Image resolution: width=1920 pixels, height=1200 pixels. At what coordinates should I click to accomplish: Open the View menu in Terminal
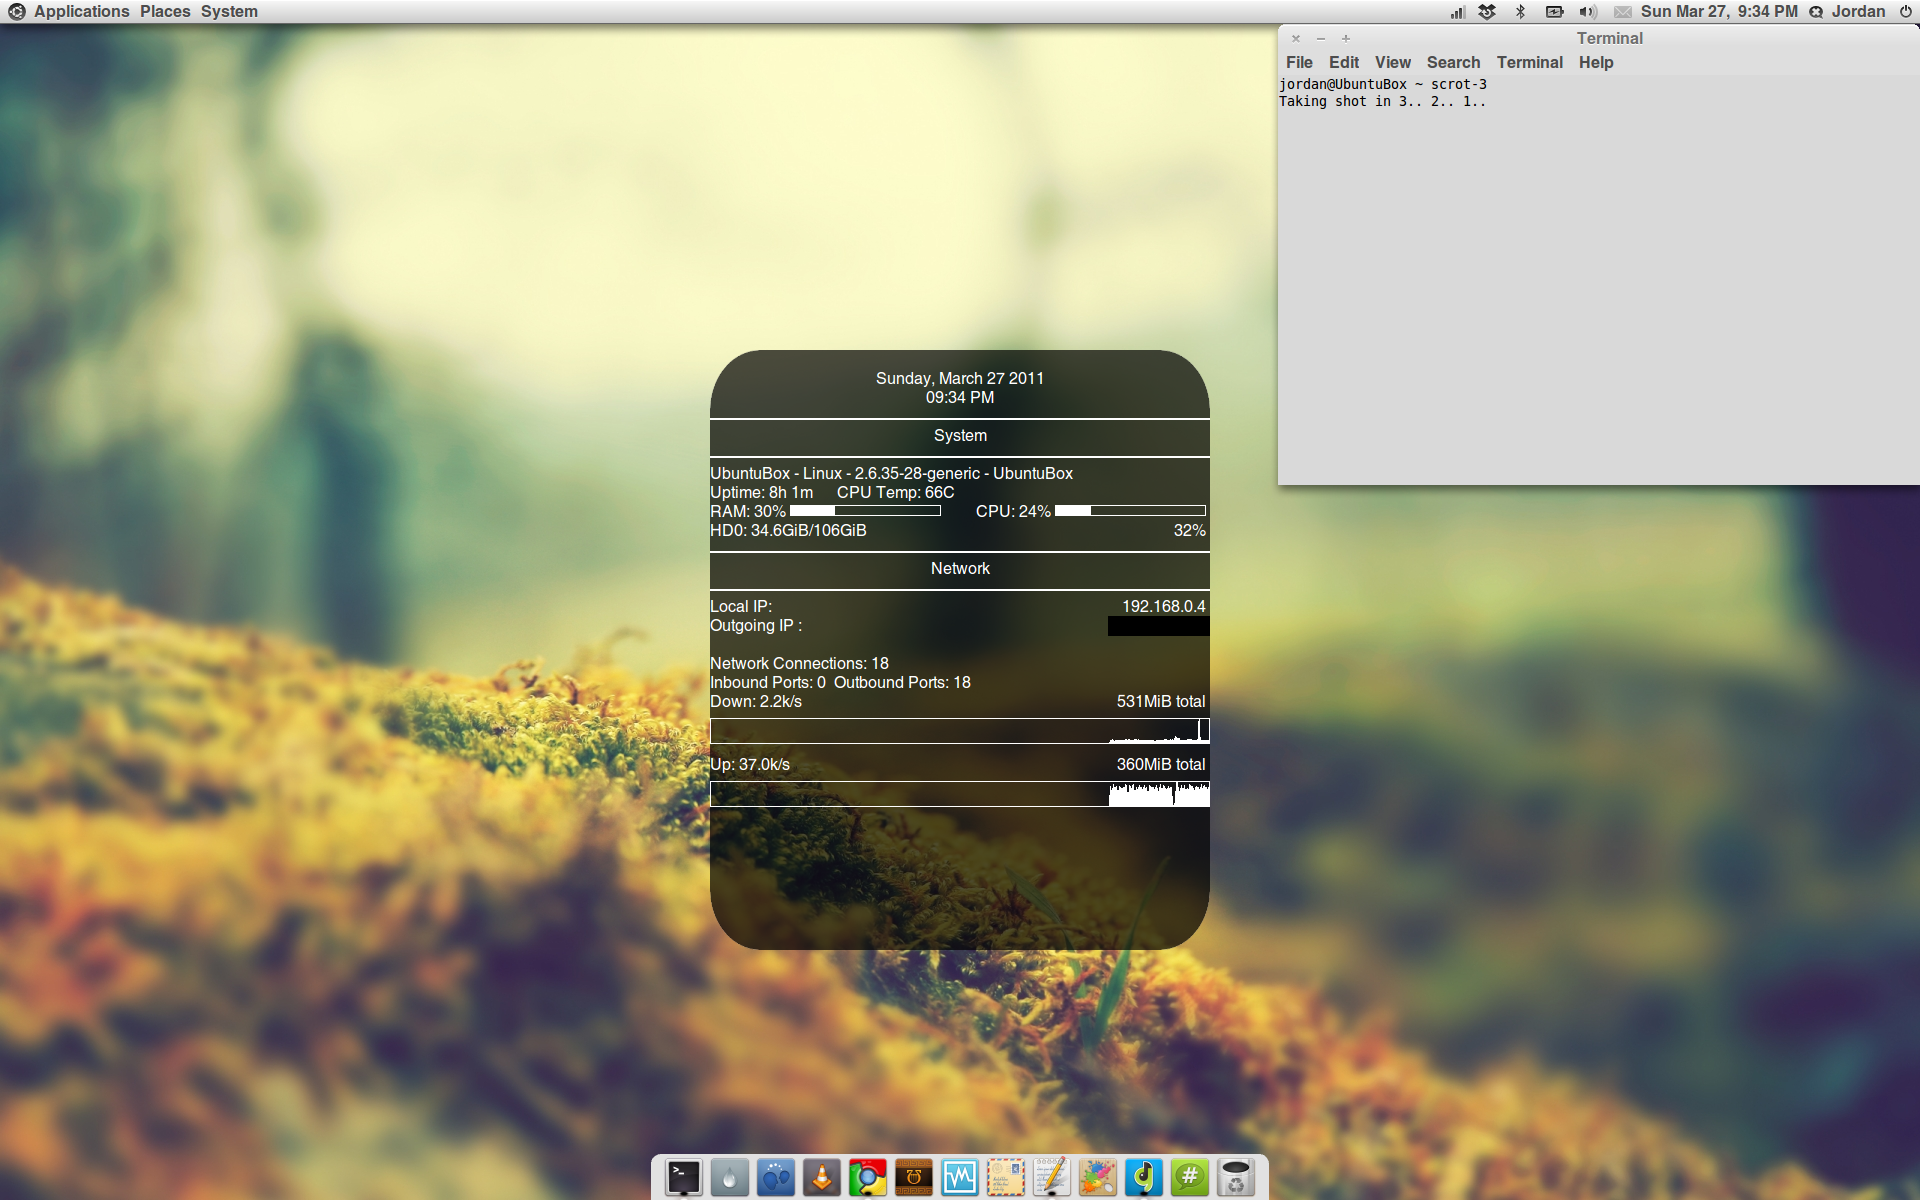click(x=1393, y=62)
